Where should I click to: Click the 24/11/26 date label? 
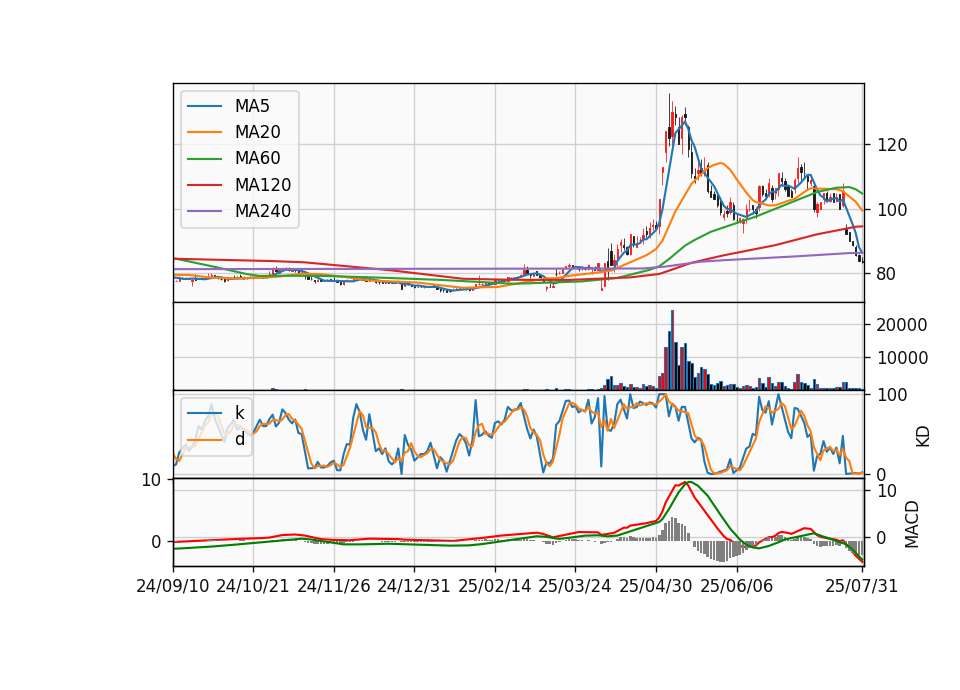(x=334, y=586)
